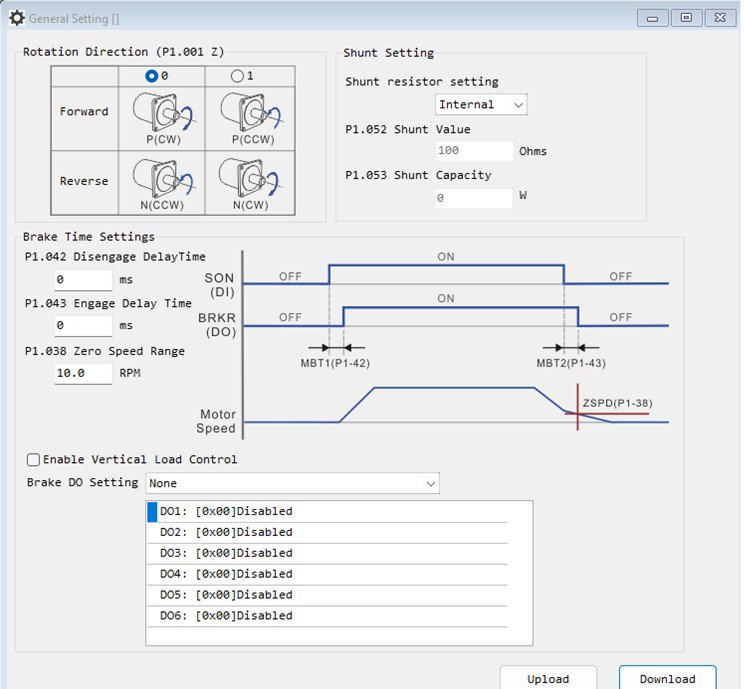744x689 pixels.
Task: Select rotation direction option 0
Action: click(151, 76)
